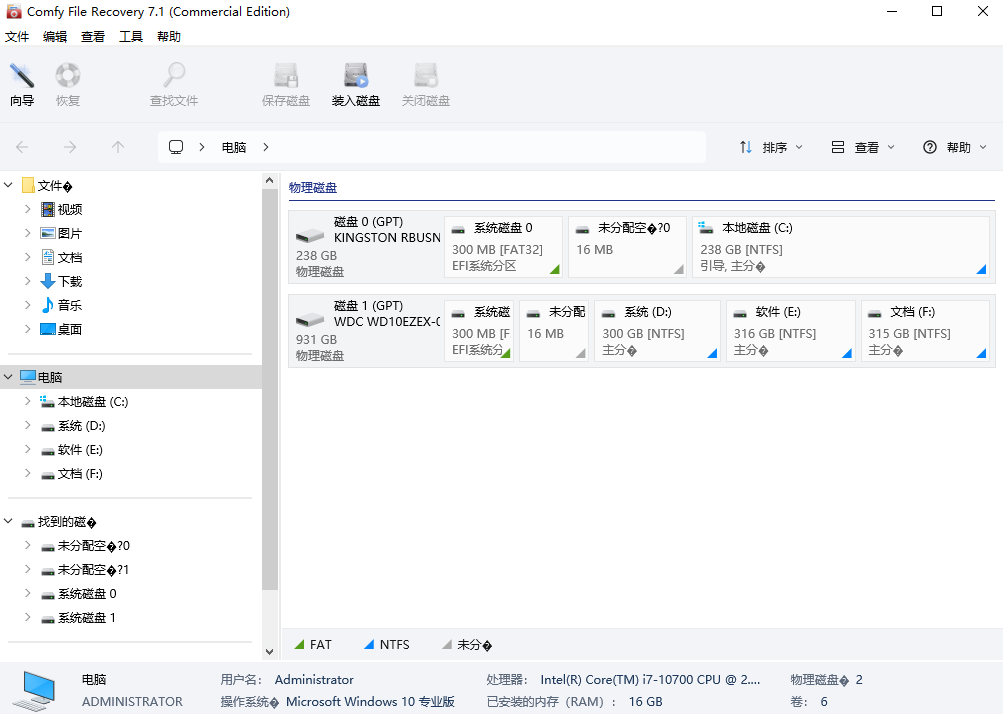
Task: Click the blue NTFS legend in the status bar
Action: [386, 644]
